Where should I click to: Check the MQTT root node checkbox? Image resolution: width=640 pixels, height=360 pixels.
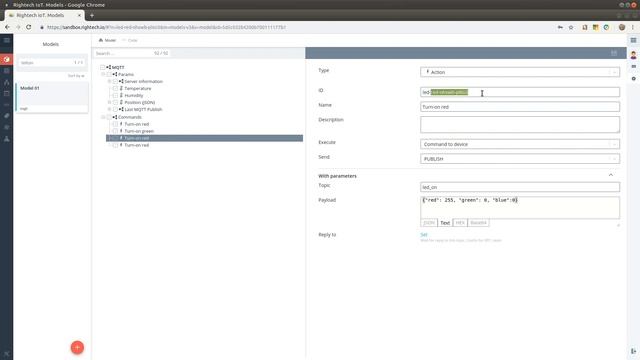click(102, 67)
